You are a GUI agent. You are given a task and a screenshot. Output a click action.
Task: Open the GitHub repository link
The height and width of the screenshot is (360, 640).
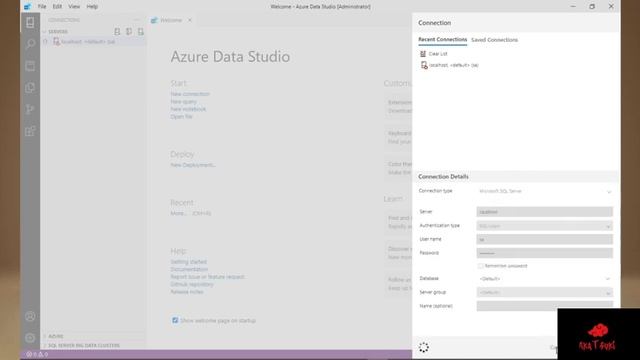coord(192,284)
